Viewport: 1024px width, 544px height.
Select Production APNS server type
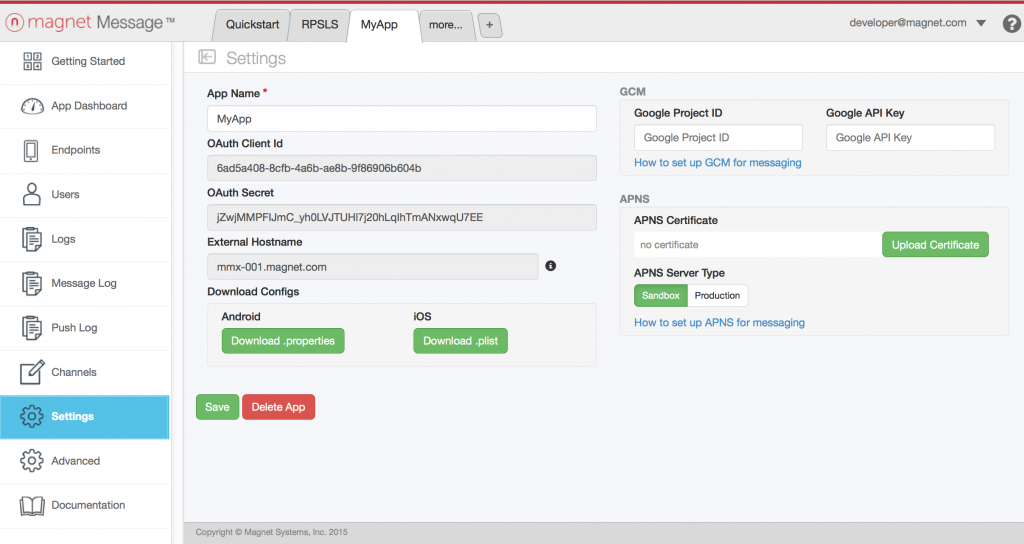pyautogui.click(x=717, y=295)
